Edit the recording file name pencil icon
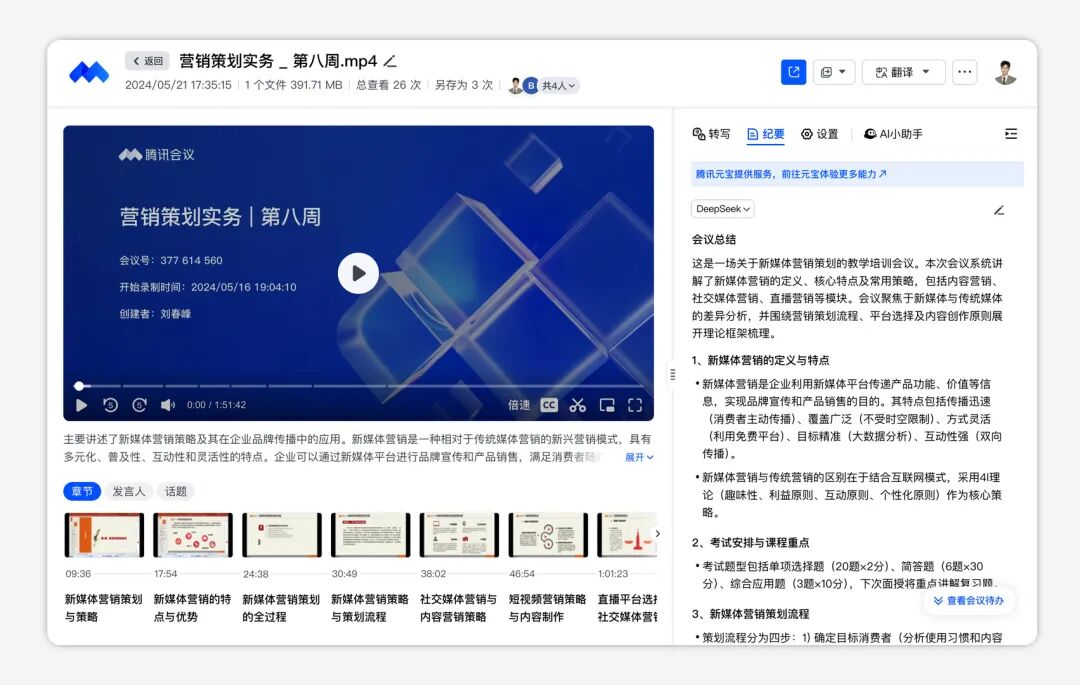Viewport: 1080px width, 685px height. (x=390, y=61)
